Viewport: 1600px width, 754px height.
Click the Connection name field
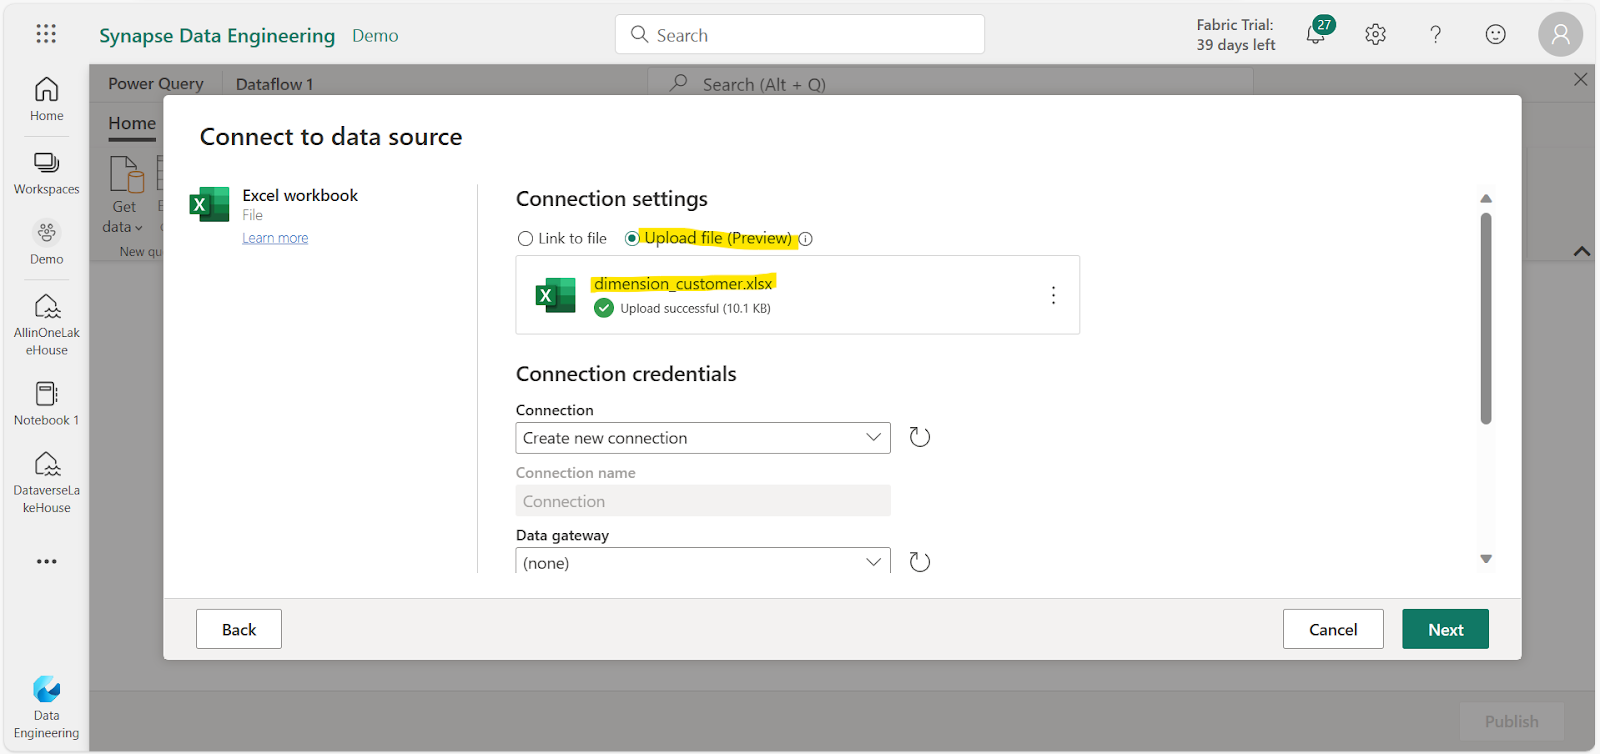pyautogui.click(x=703, y=501)
